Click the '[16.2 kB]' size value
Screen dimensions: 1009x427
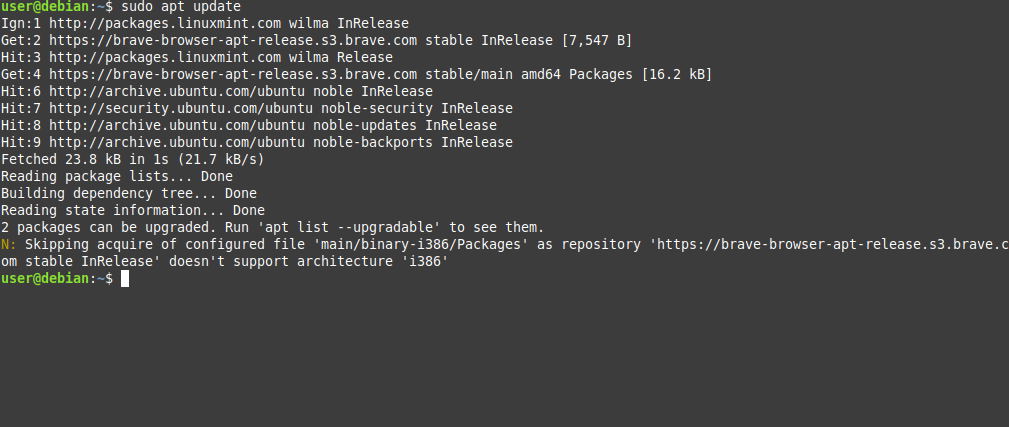pos(677,75)
